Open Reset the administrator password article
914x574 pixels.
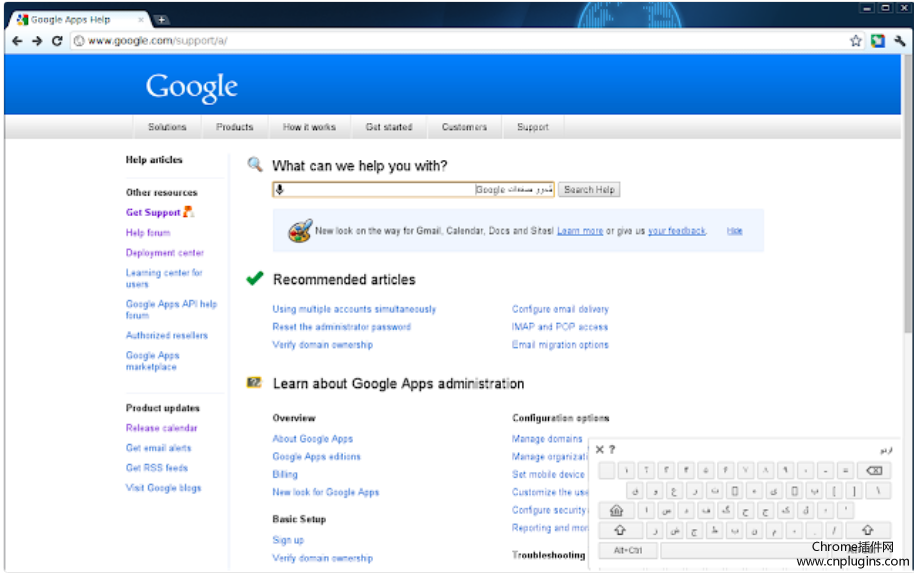[342, 327]
